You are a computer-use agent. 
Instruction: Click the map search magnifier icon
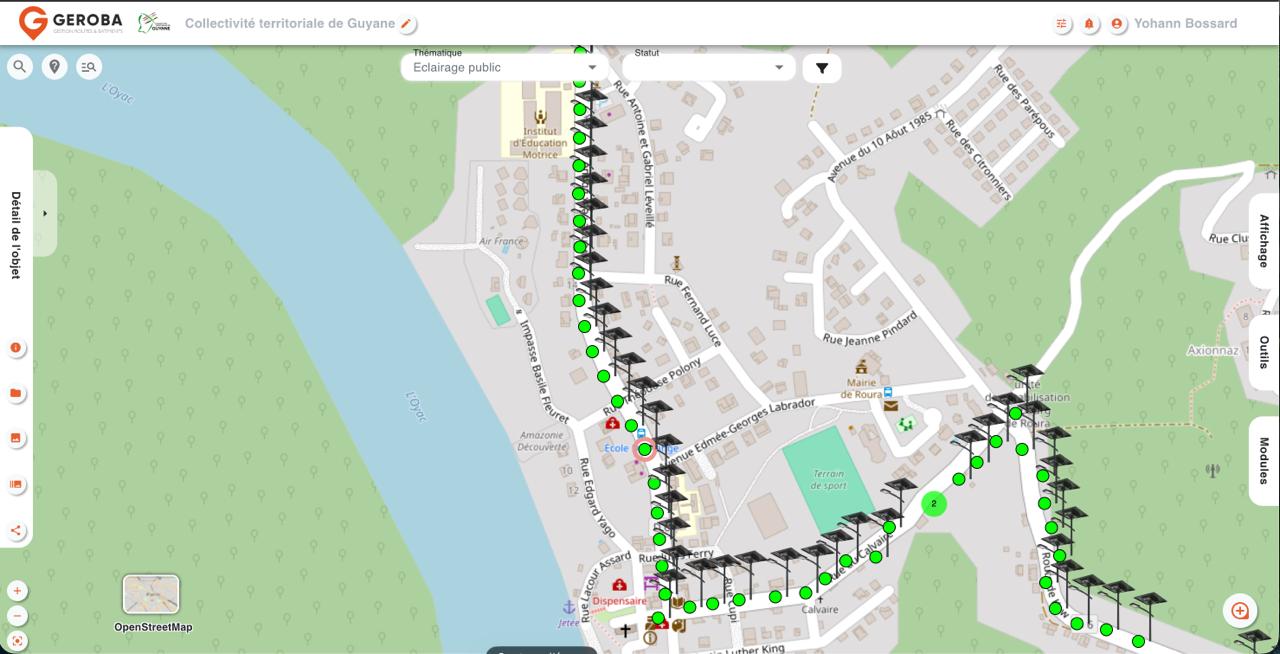(x=20, y=67)
